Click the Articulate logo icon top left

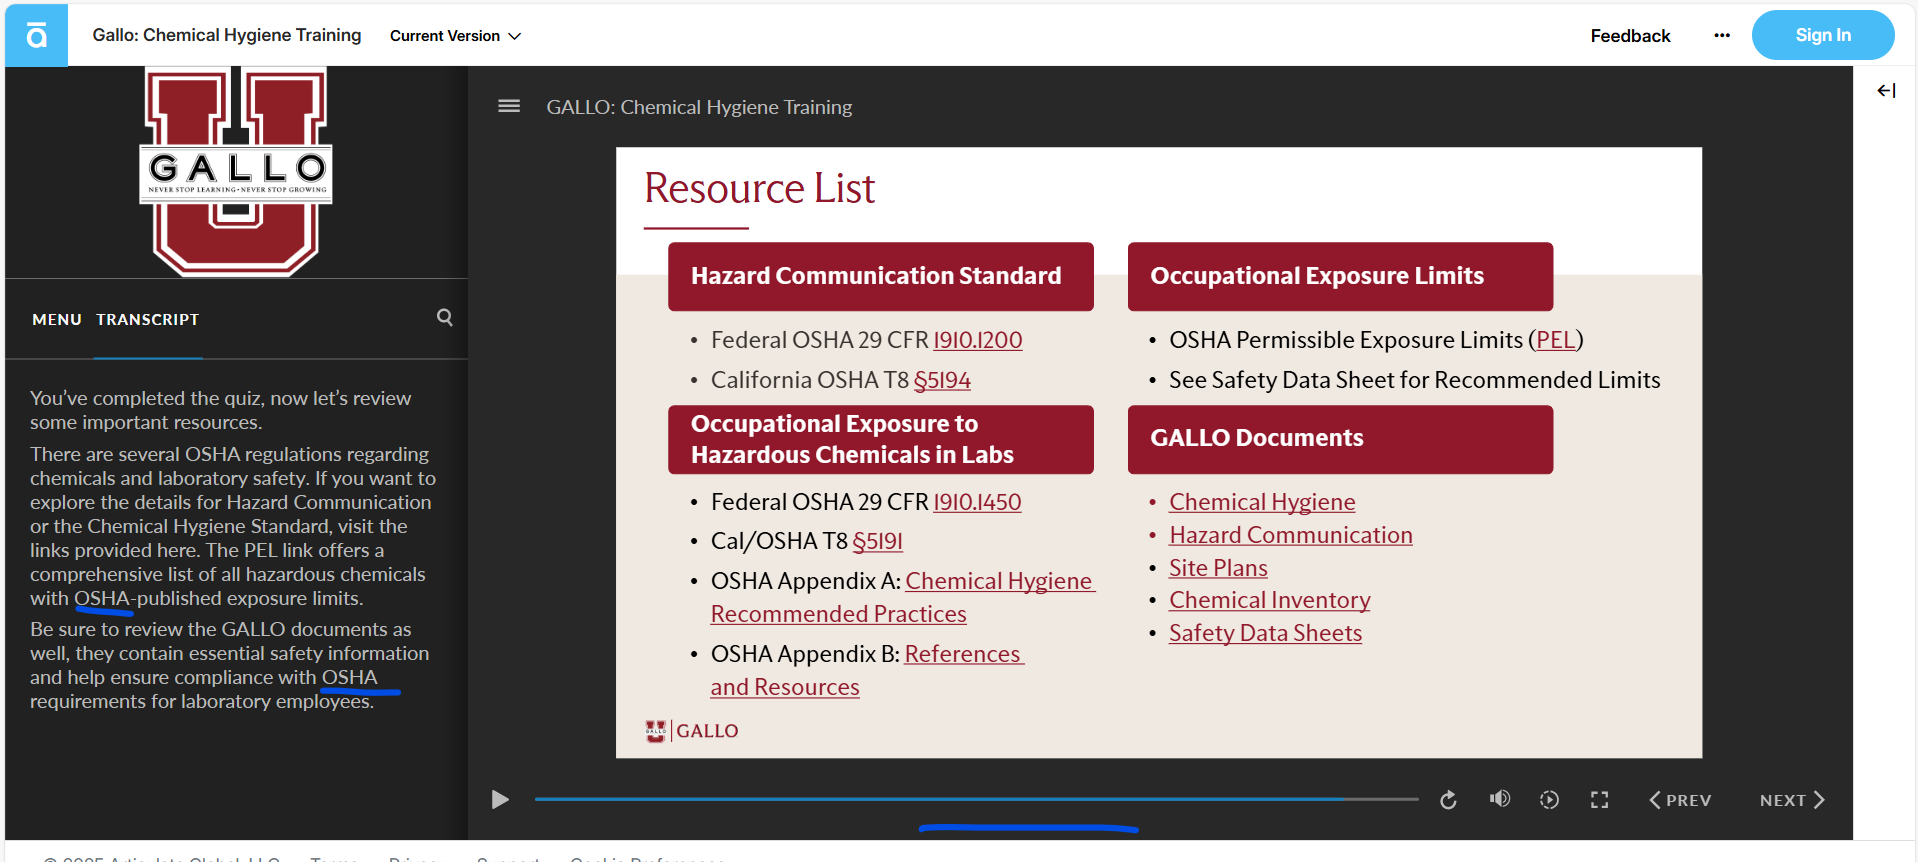pos(37,36)
